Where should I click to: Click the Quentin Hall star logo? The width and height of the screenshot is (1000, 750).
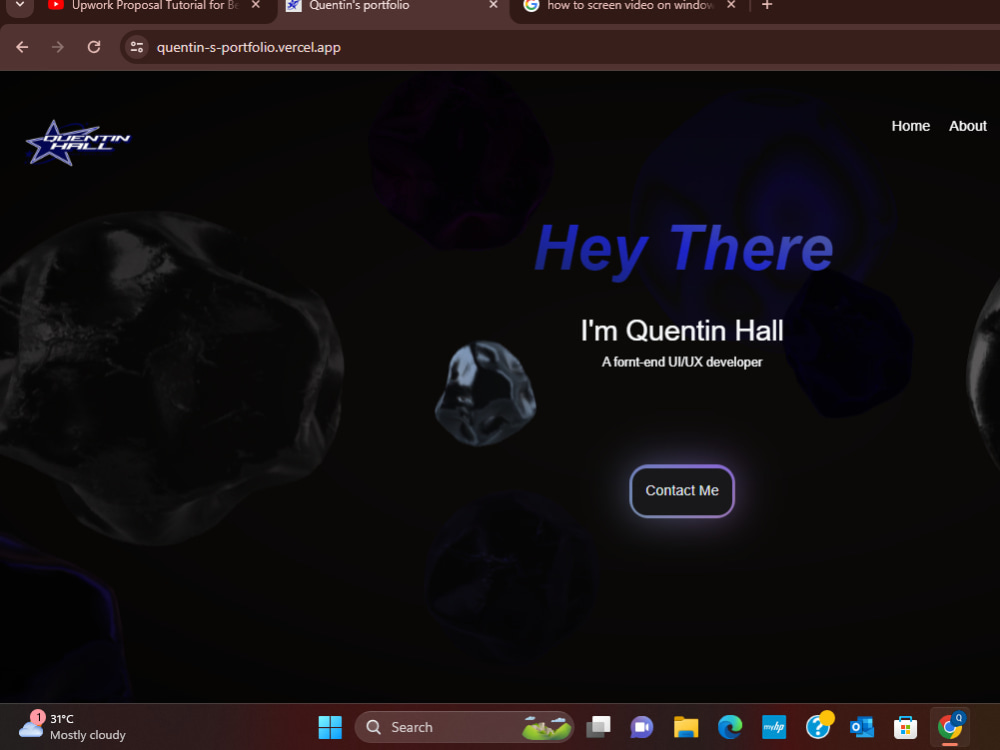point(78,143)
